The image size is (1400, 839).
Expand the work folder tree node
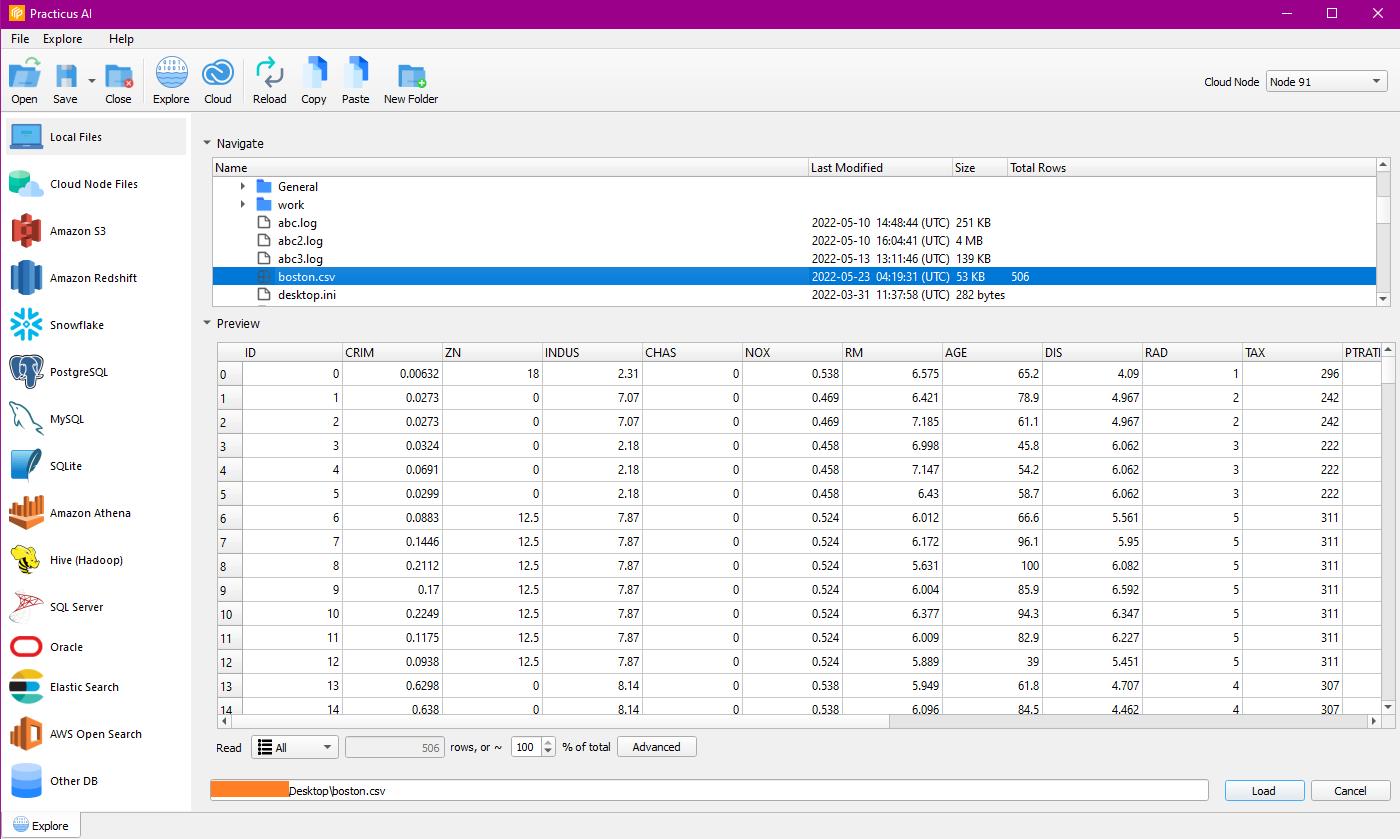242,205
